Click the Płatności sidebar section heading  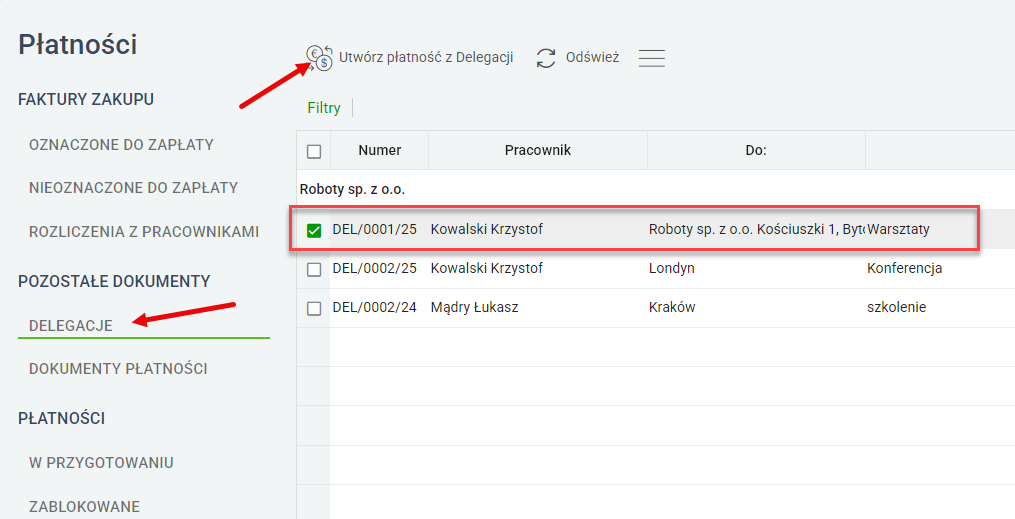pyautogui.click(x=61, y=419)
